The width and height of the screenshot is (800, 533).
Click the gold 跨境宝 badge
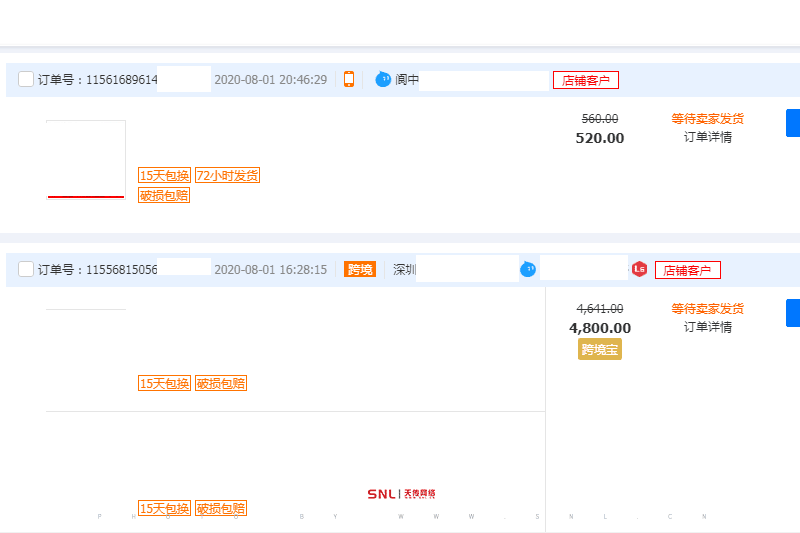[x=600, y=349]
